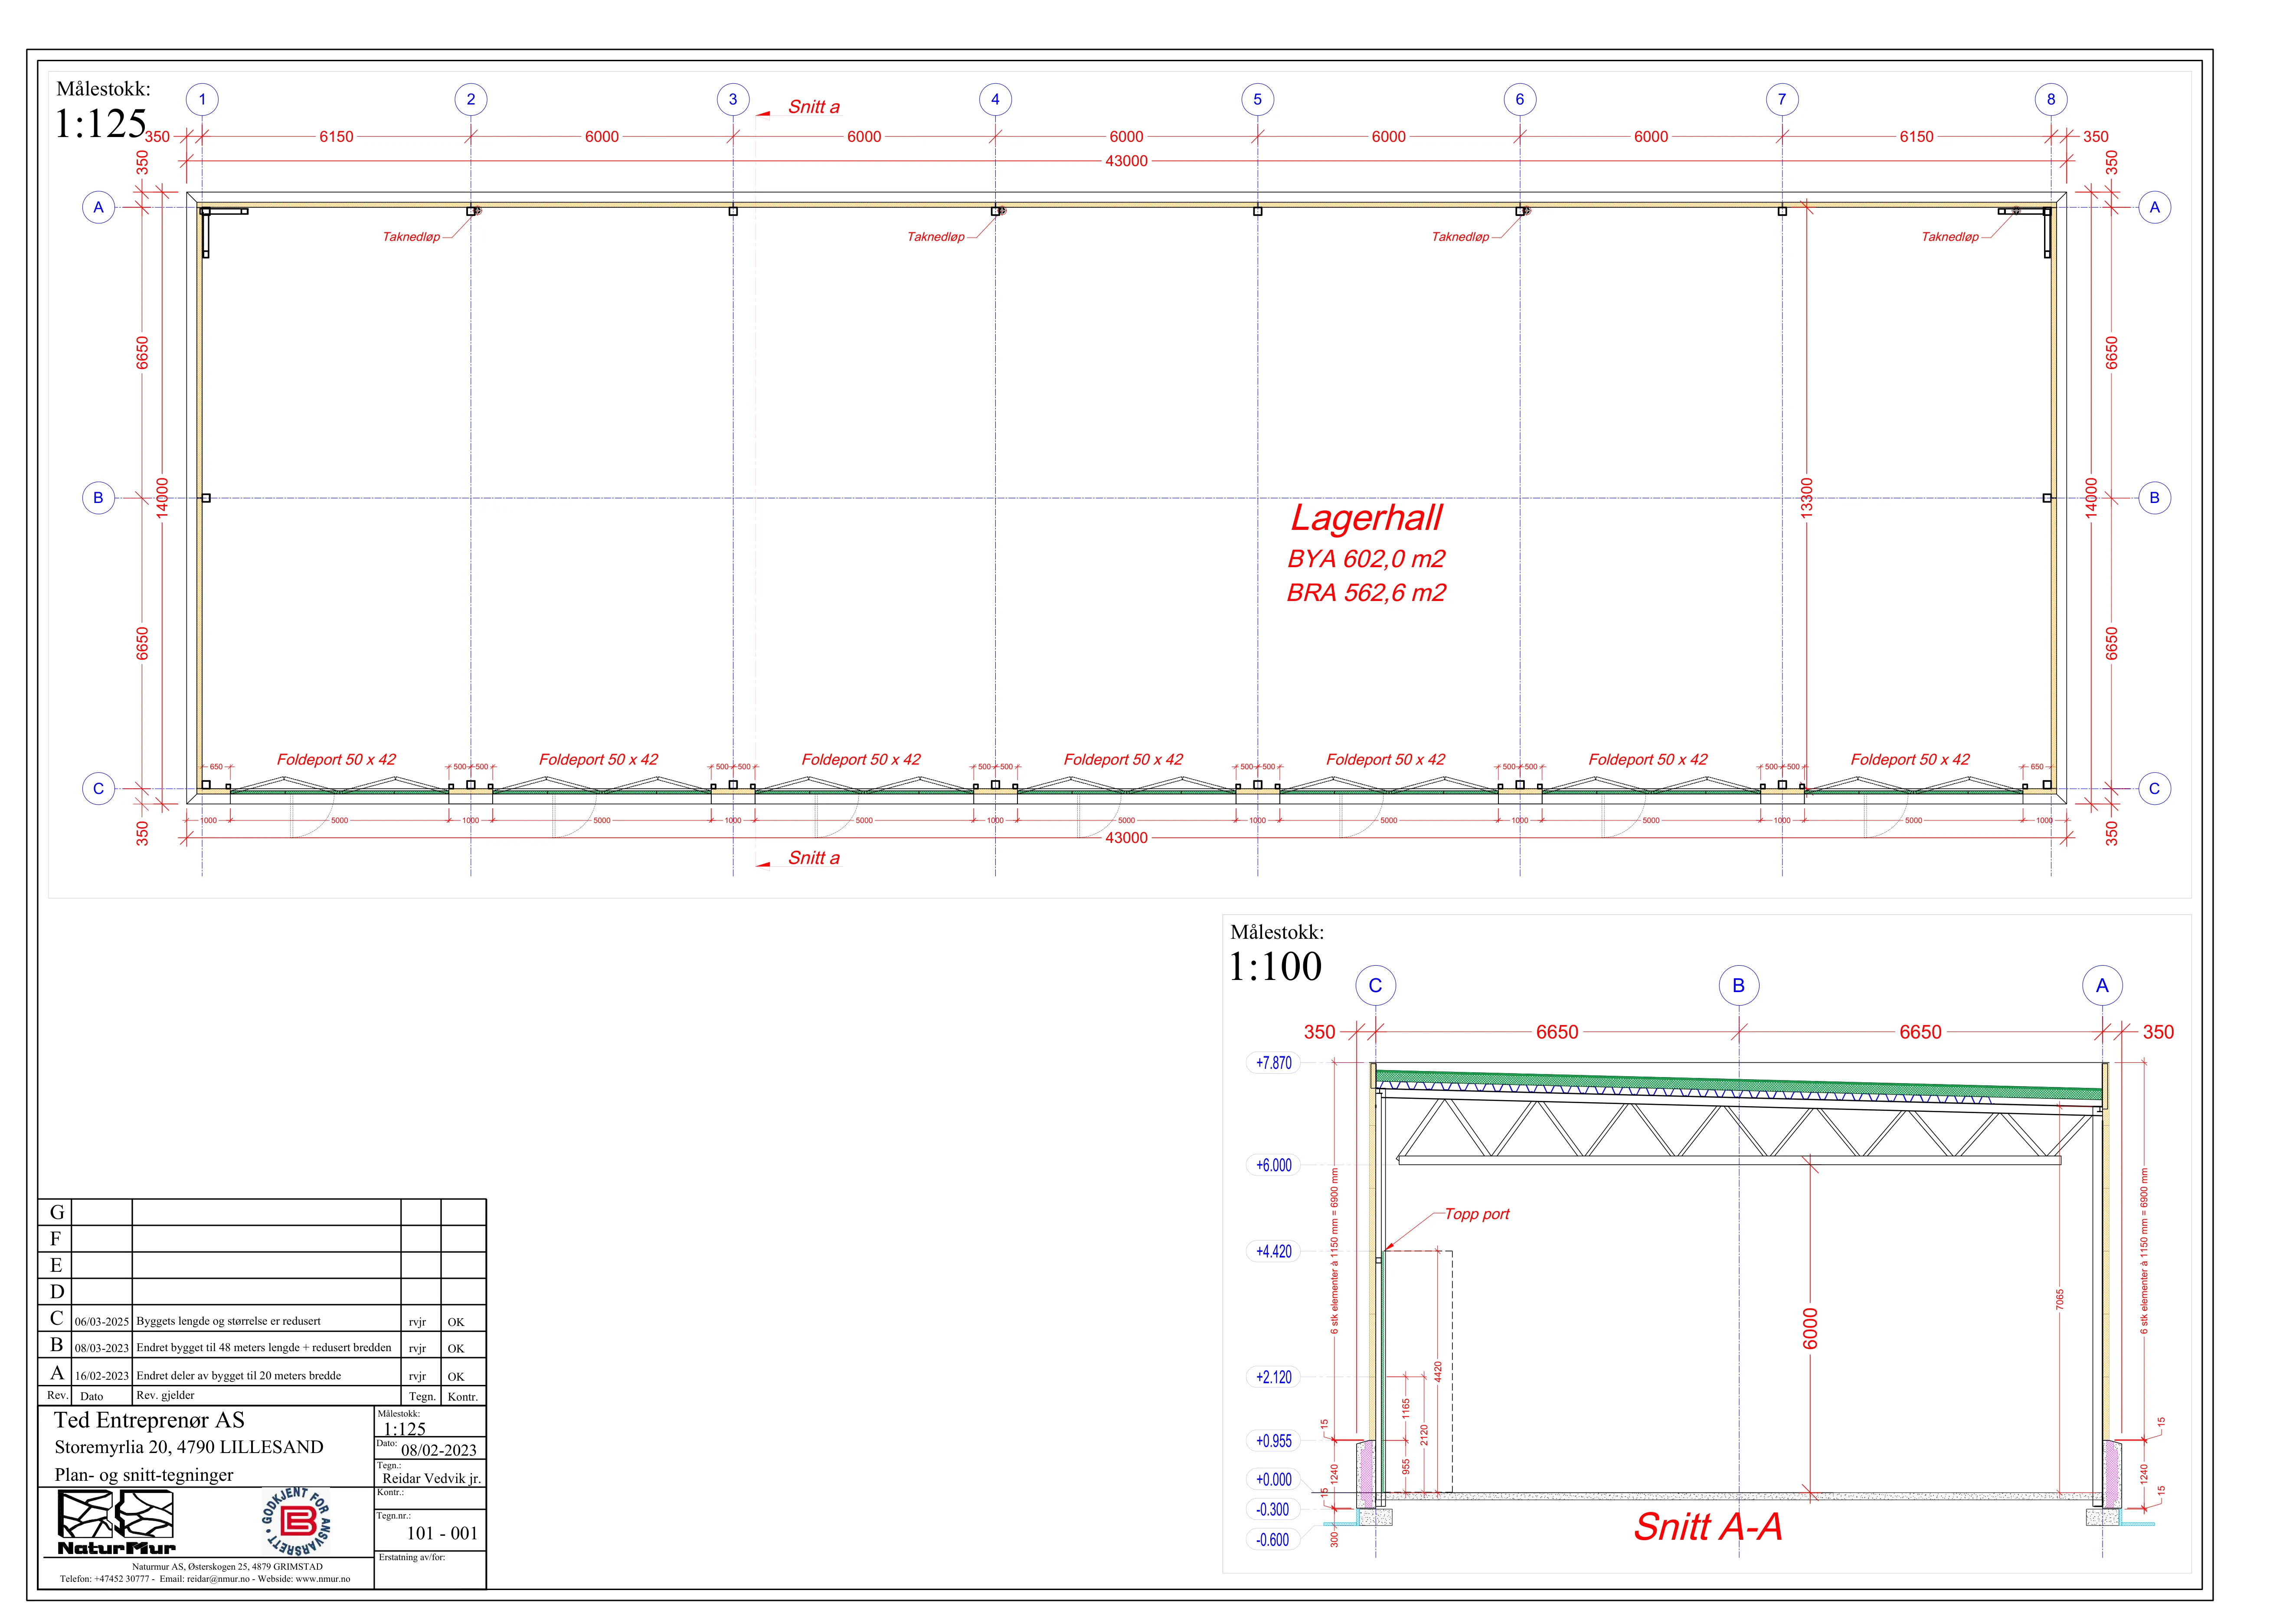Click the '-0.600' elevation level tag

(1273, 1540)
